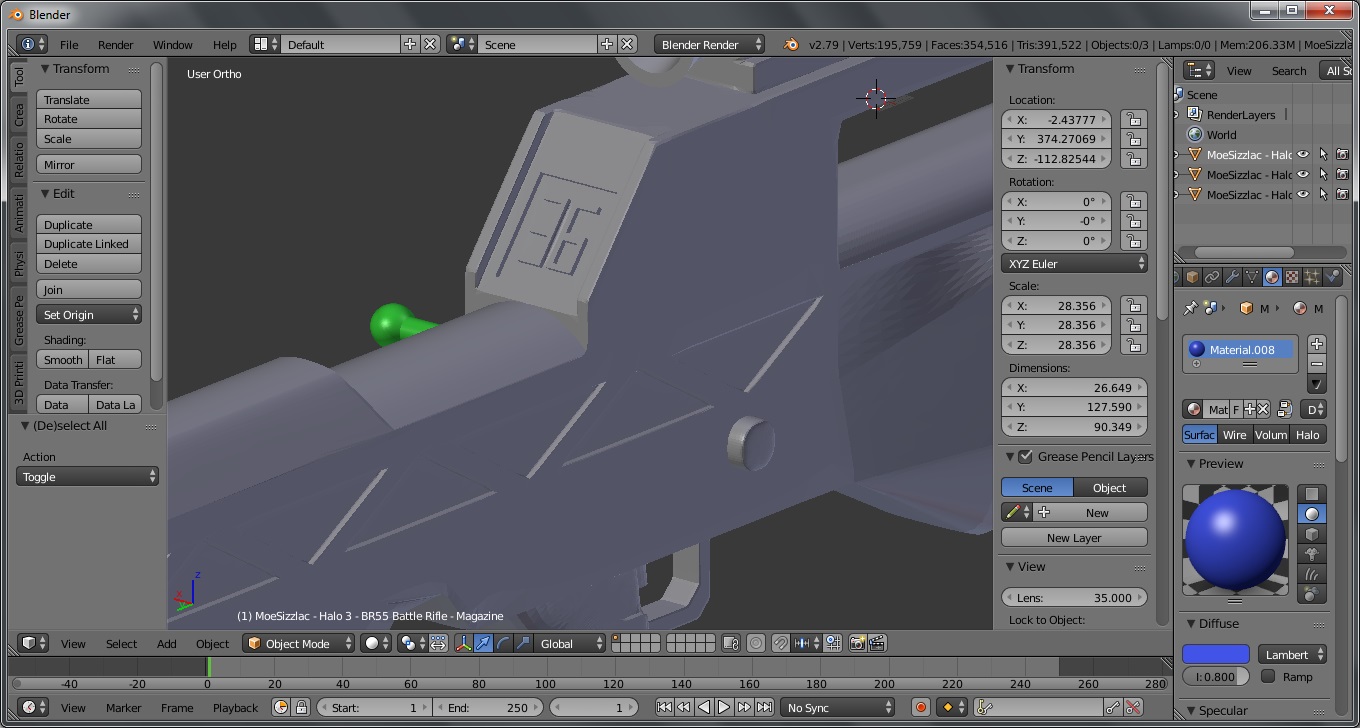Jump to the last frame
The height and width of the screenshot is (728, 1360).
pos(764,708)
